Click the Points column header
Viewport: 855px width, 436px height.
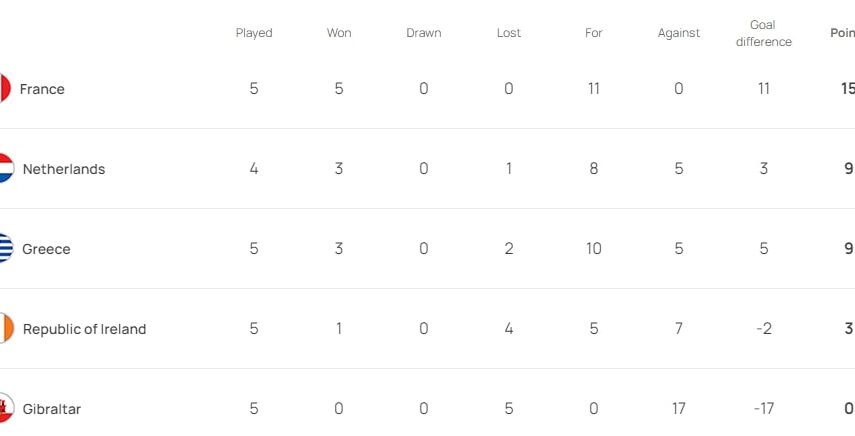[843, 33]
